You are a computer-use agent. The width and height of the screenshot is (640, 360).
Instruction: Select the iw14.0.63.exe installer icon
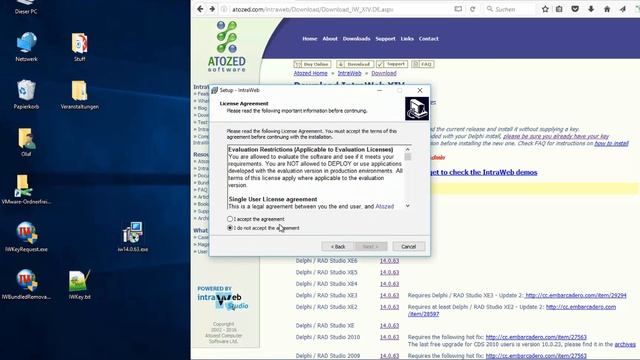[133, 237]
